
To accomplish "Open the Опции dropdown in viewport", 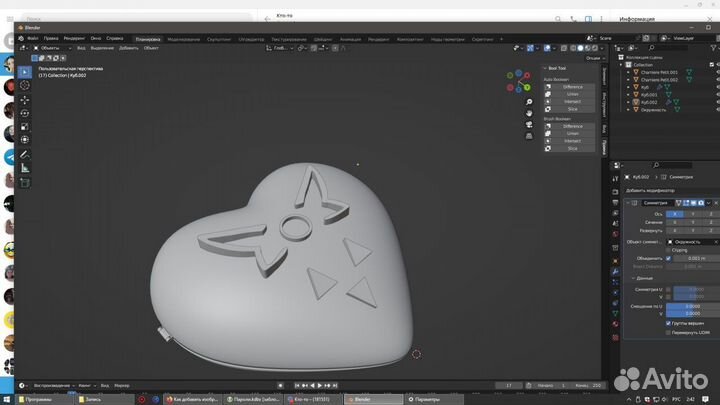I will click(x=595, y=58).
